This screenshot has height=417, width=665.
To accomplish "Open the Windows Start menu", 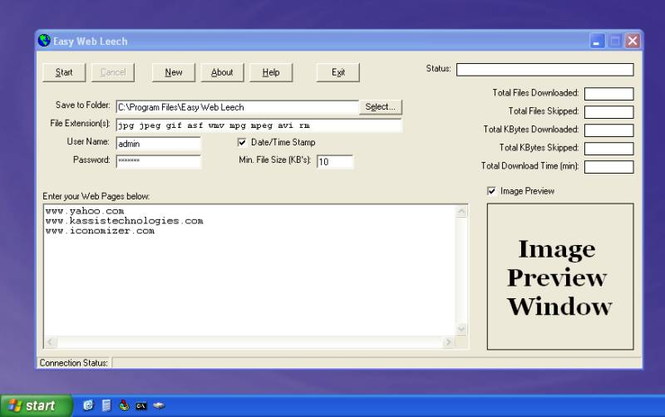I will point(36,406).
